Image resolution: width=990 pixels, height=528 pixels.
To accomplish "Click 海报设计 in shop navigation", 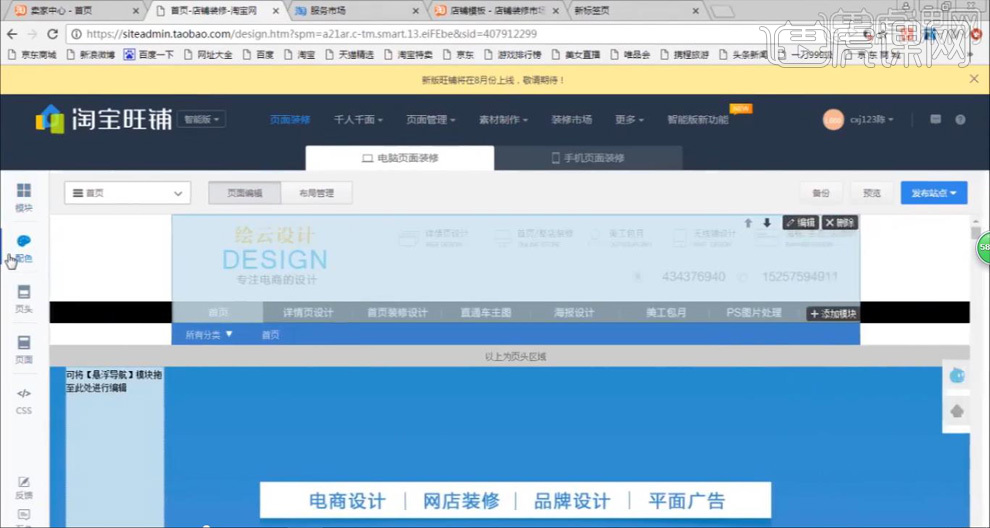I will (574, 313).
